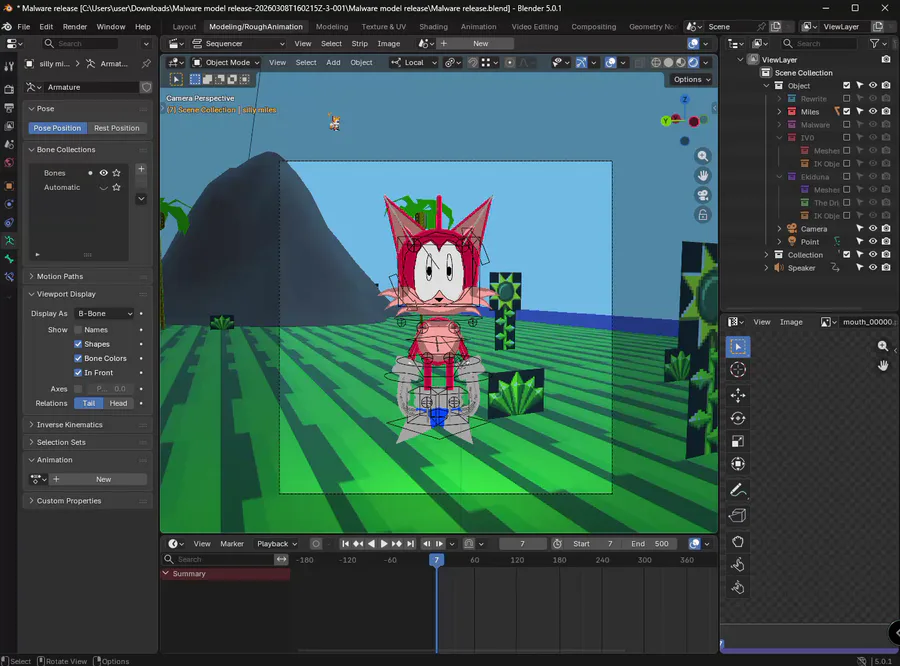Hide Miles collection in viewport via eye
The height and width of the screenshot is (666, 900).
[872, 111]
